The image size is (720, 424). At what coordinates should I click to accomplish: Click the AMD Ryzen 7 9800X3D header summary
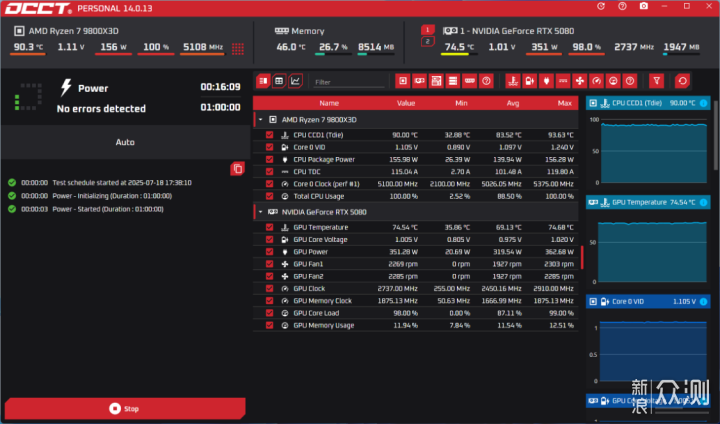[x=73, y=31]
